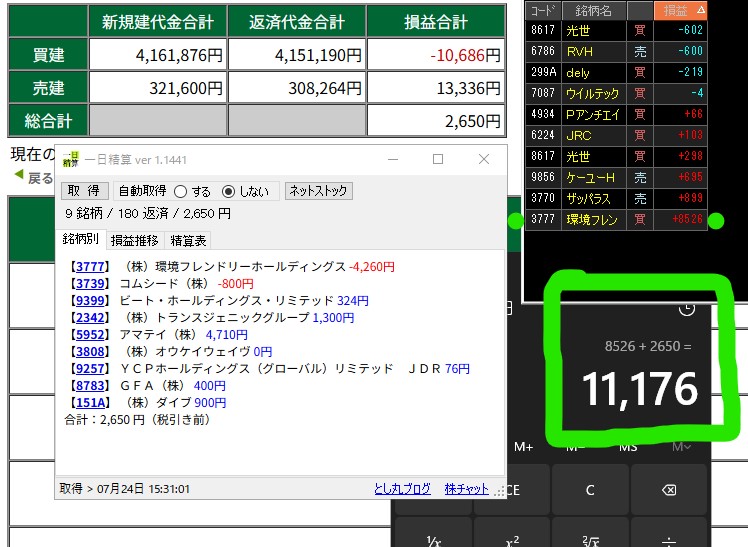Minimize the 一日精算 window
Screen dimensions: 748x547
coord(393,159)
